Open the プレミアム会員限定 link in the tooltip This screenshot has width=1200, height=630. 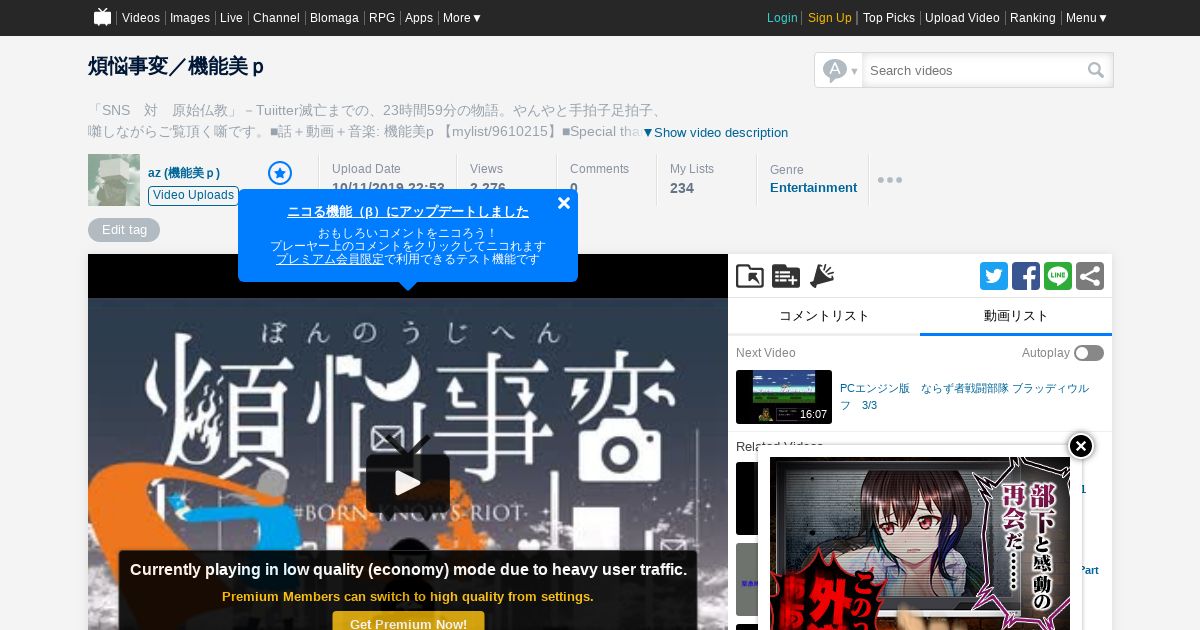[x=330, y=259]
